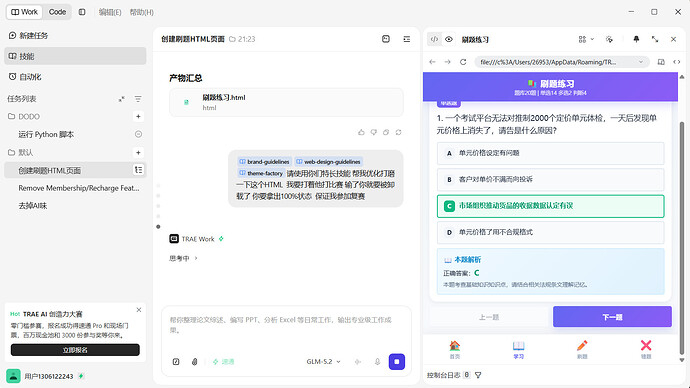Screen dimensions: 690x388
Task: Collapse all task list folders icon
Action: pyautogui.click(x=121, y=99)
